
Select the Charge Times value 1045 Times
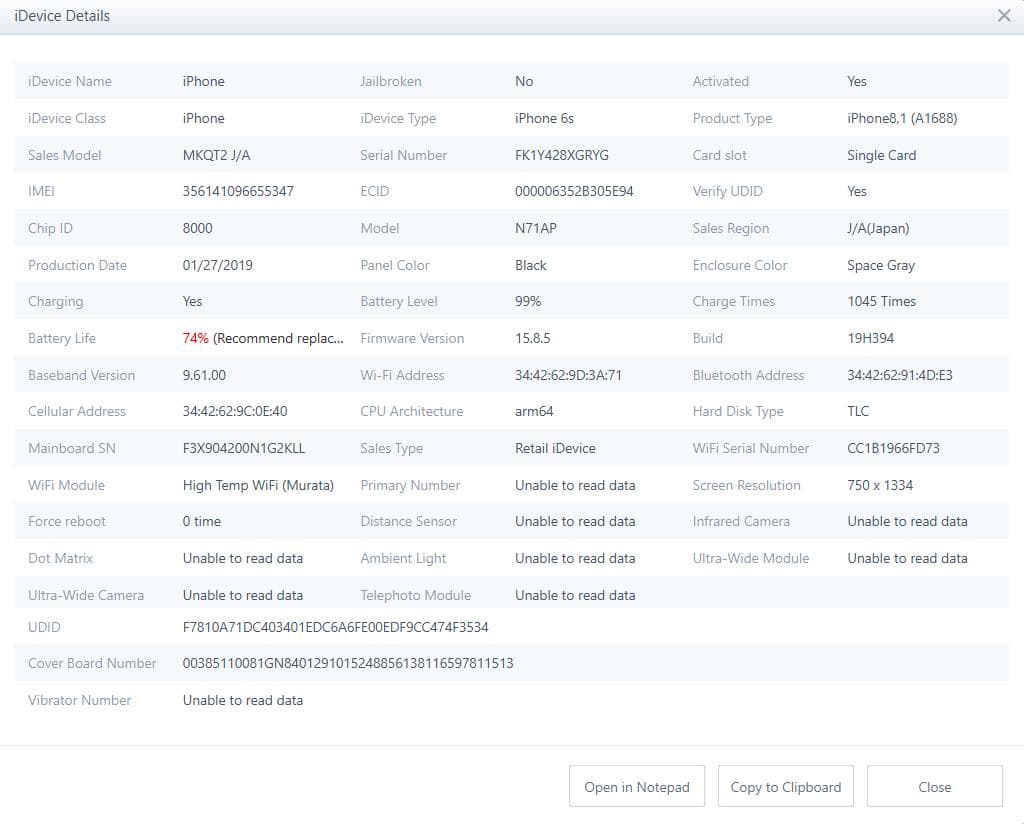881,301
